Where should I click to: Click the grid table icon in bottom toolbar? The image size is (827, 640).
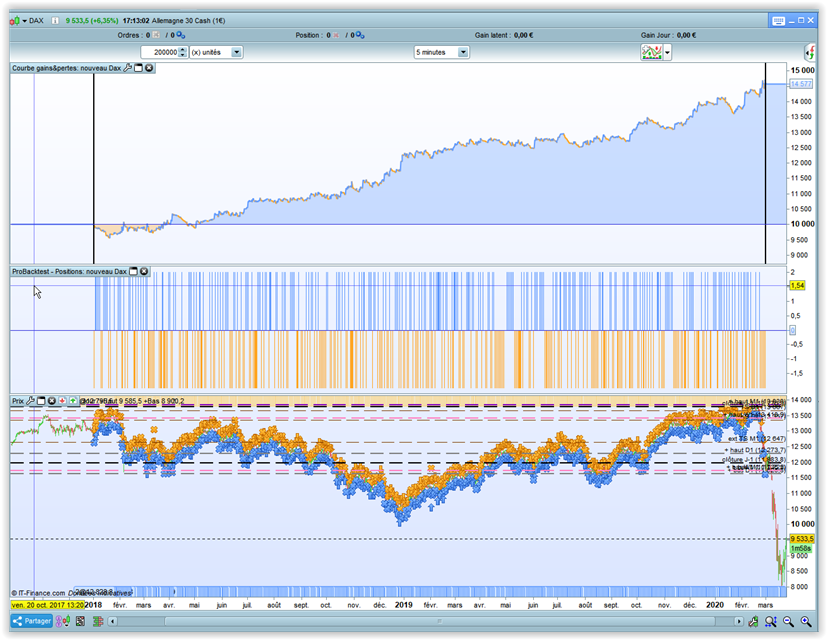click(80, 622)
